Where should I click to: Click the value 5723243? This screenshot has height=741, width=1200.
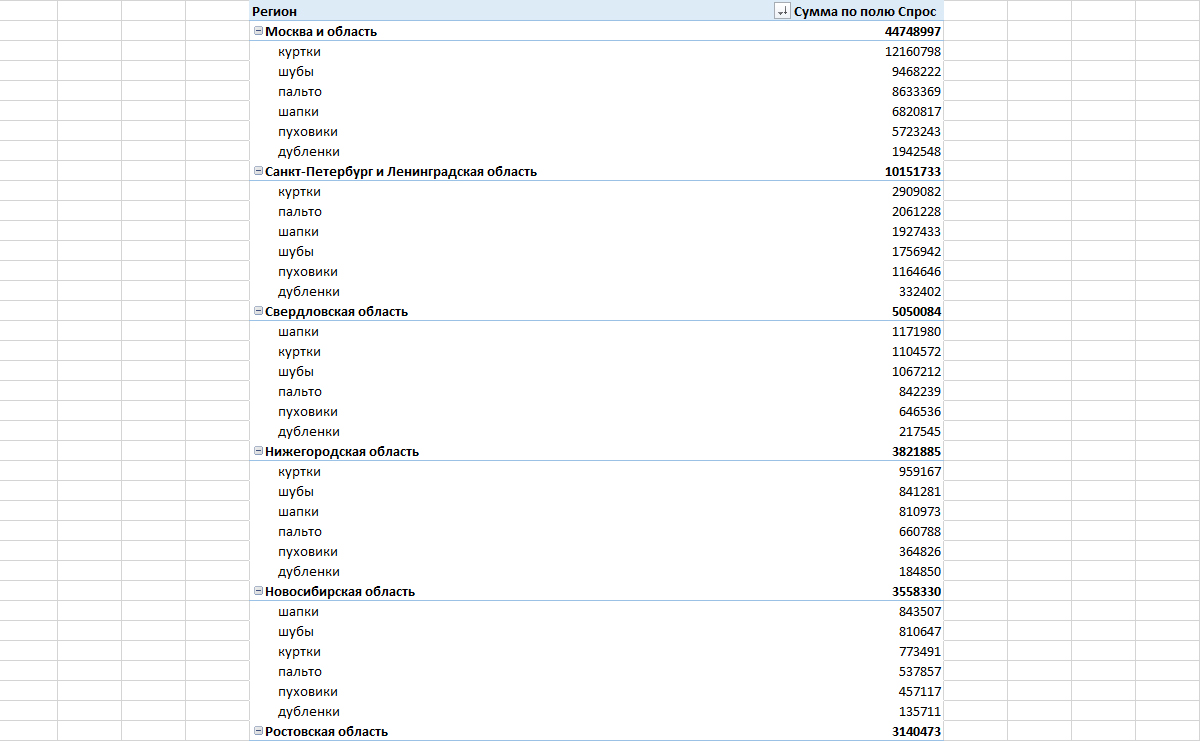click(917, 131)
